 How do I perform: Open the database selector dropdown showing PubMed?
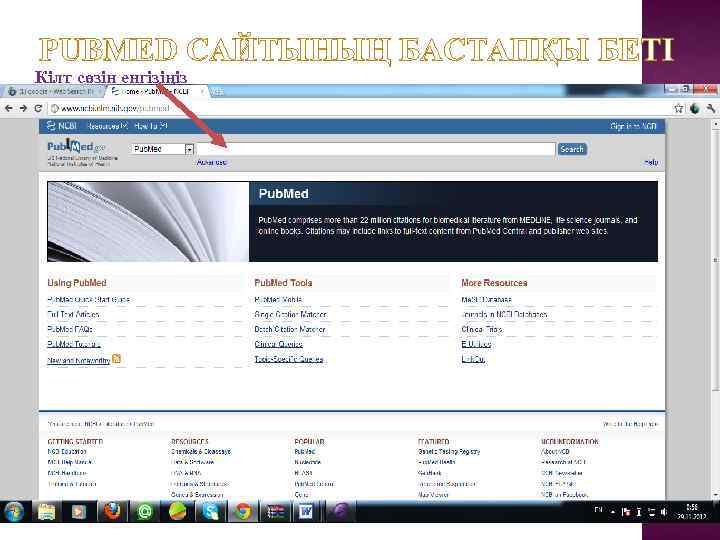coord(163,149)
